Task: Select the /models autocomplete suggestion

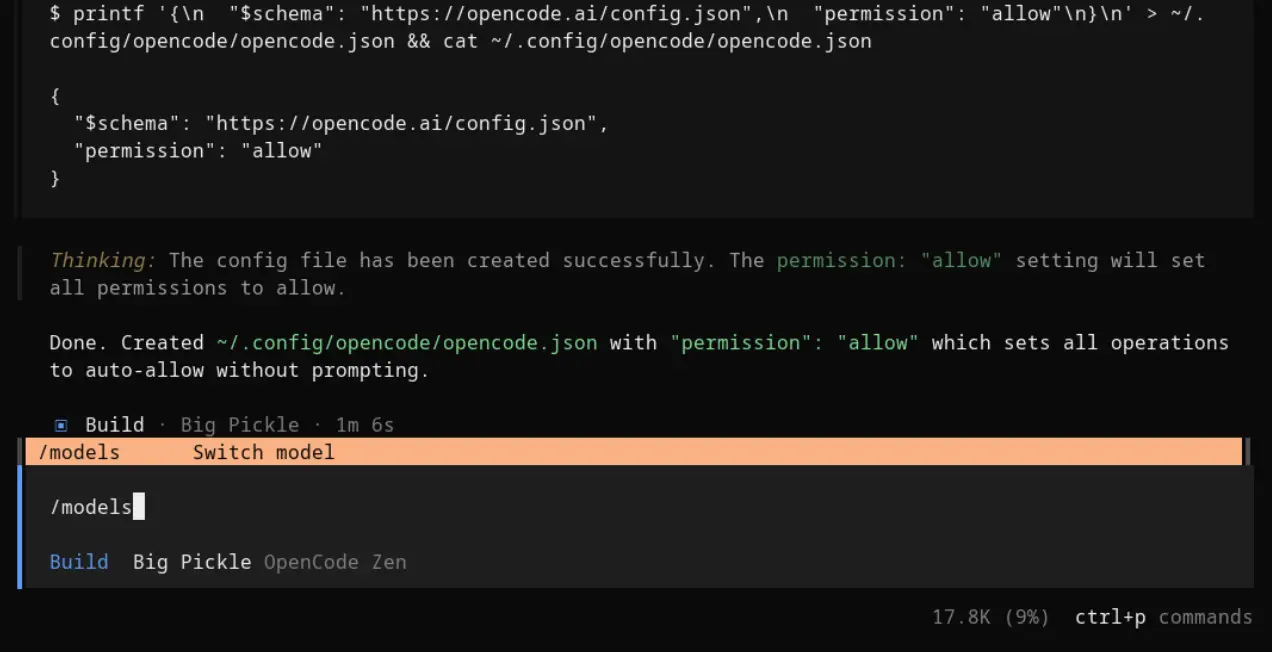Action: (79, 452)
